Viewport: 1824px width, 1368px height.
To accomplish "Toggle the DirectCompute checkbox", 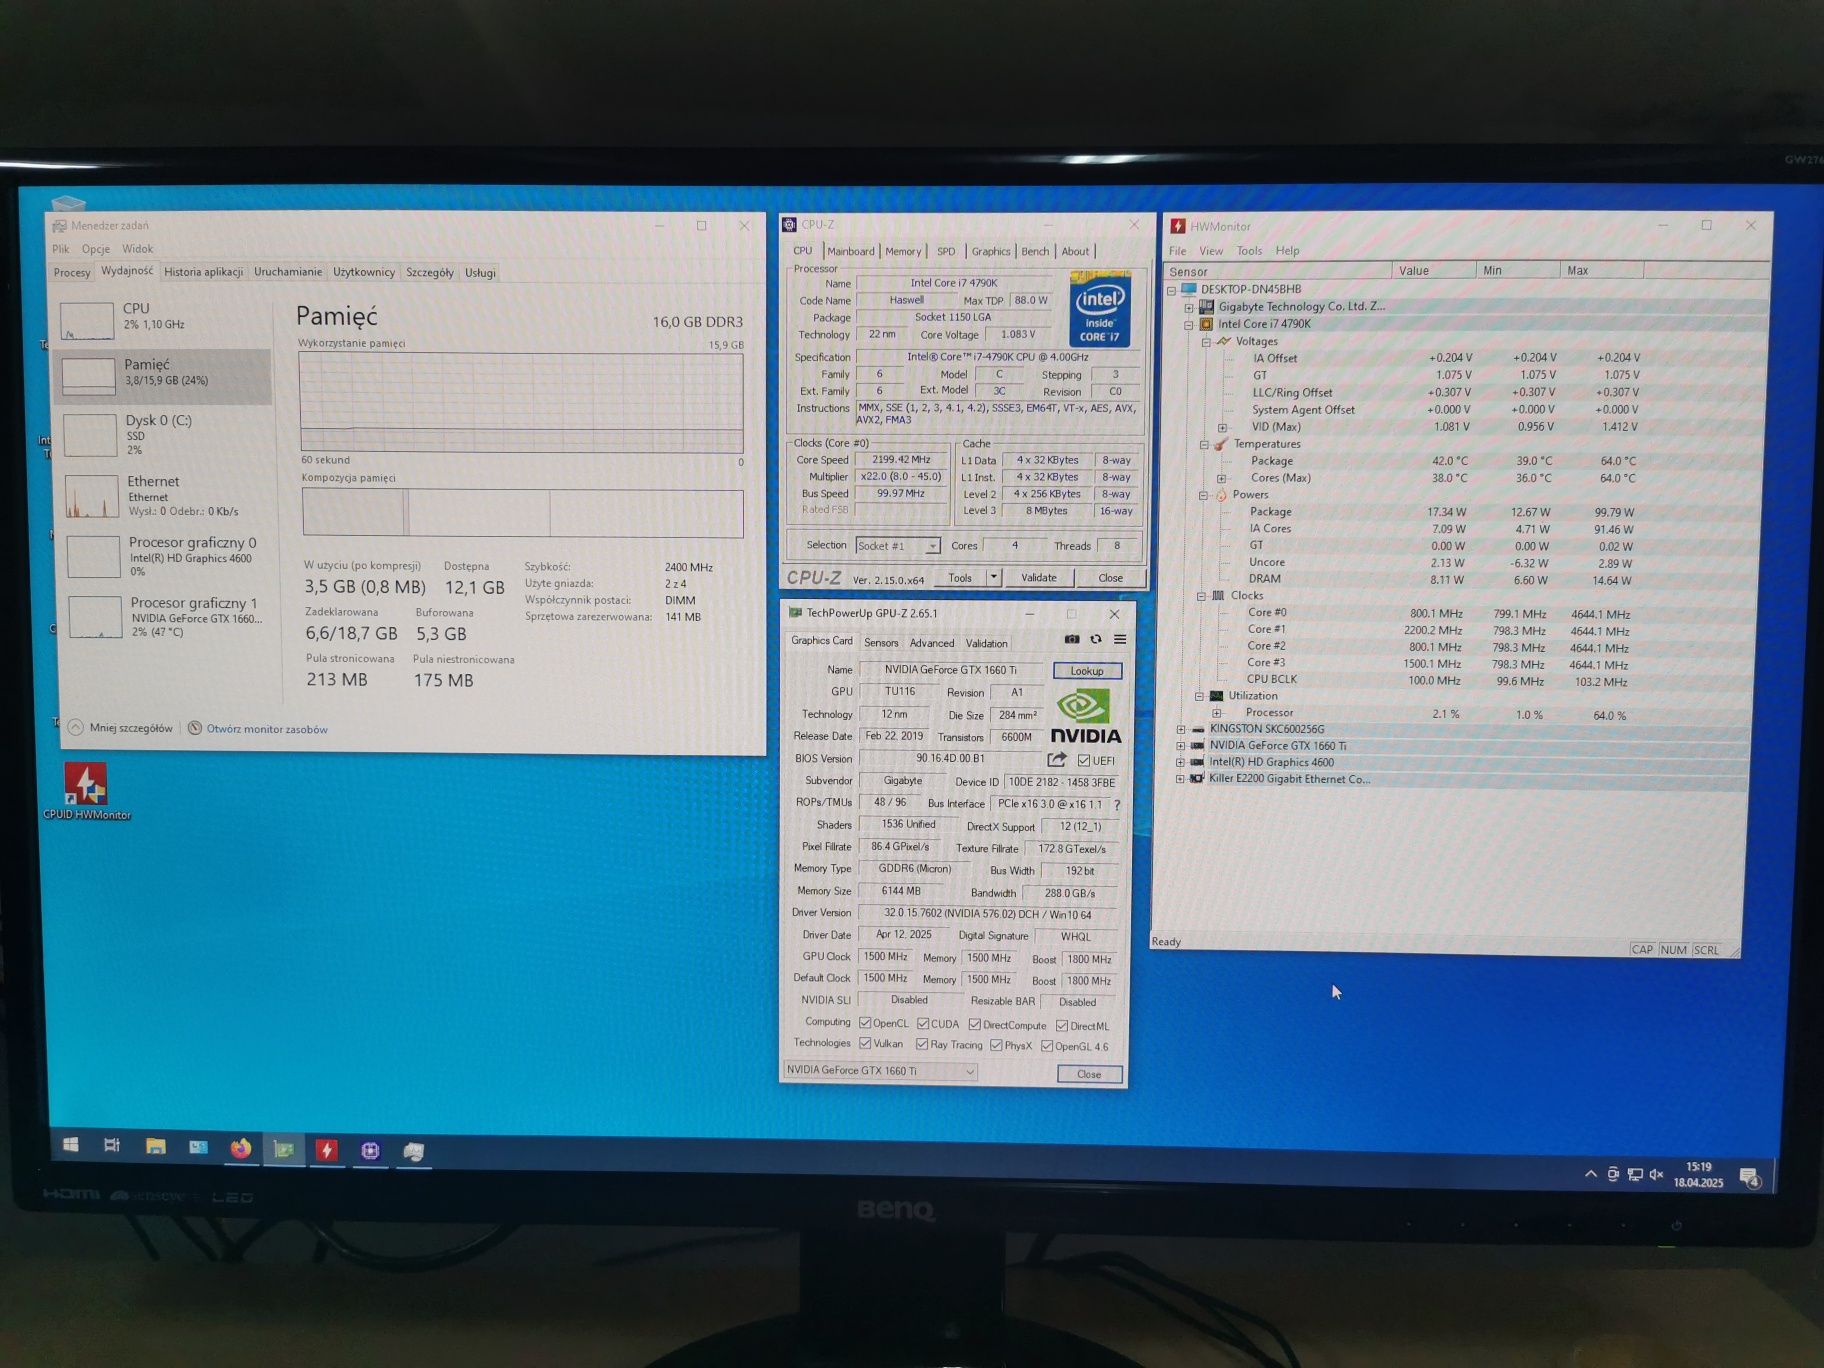I will [974, 1025].
